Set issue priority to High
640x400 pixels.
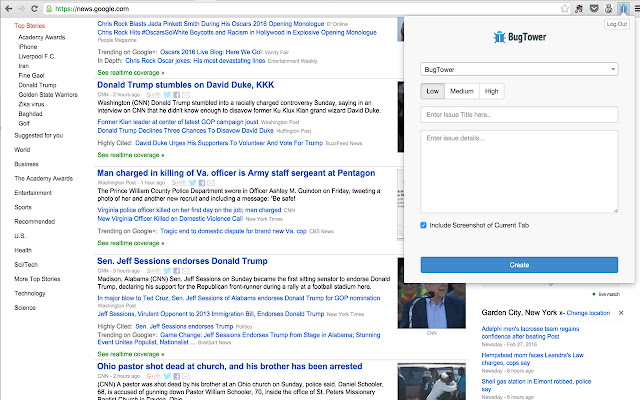pos(491,91)
